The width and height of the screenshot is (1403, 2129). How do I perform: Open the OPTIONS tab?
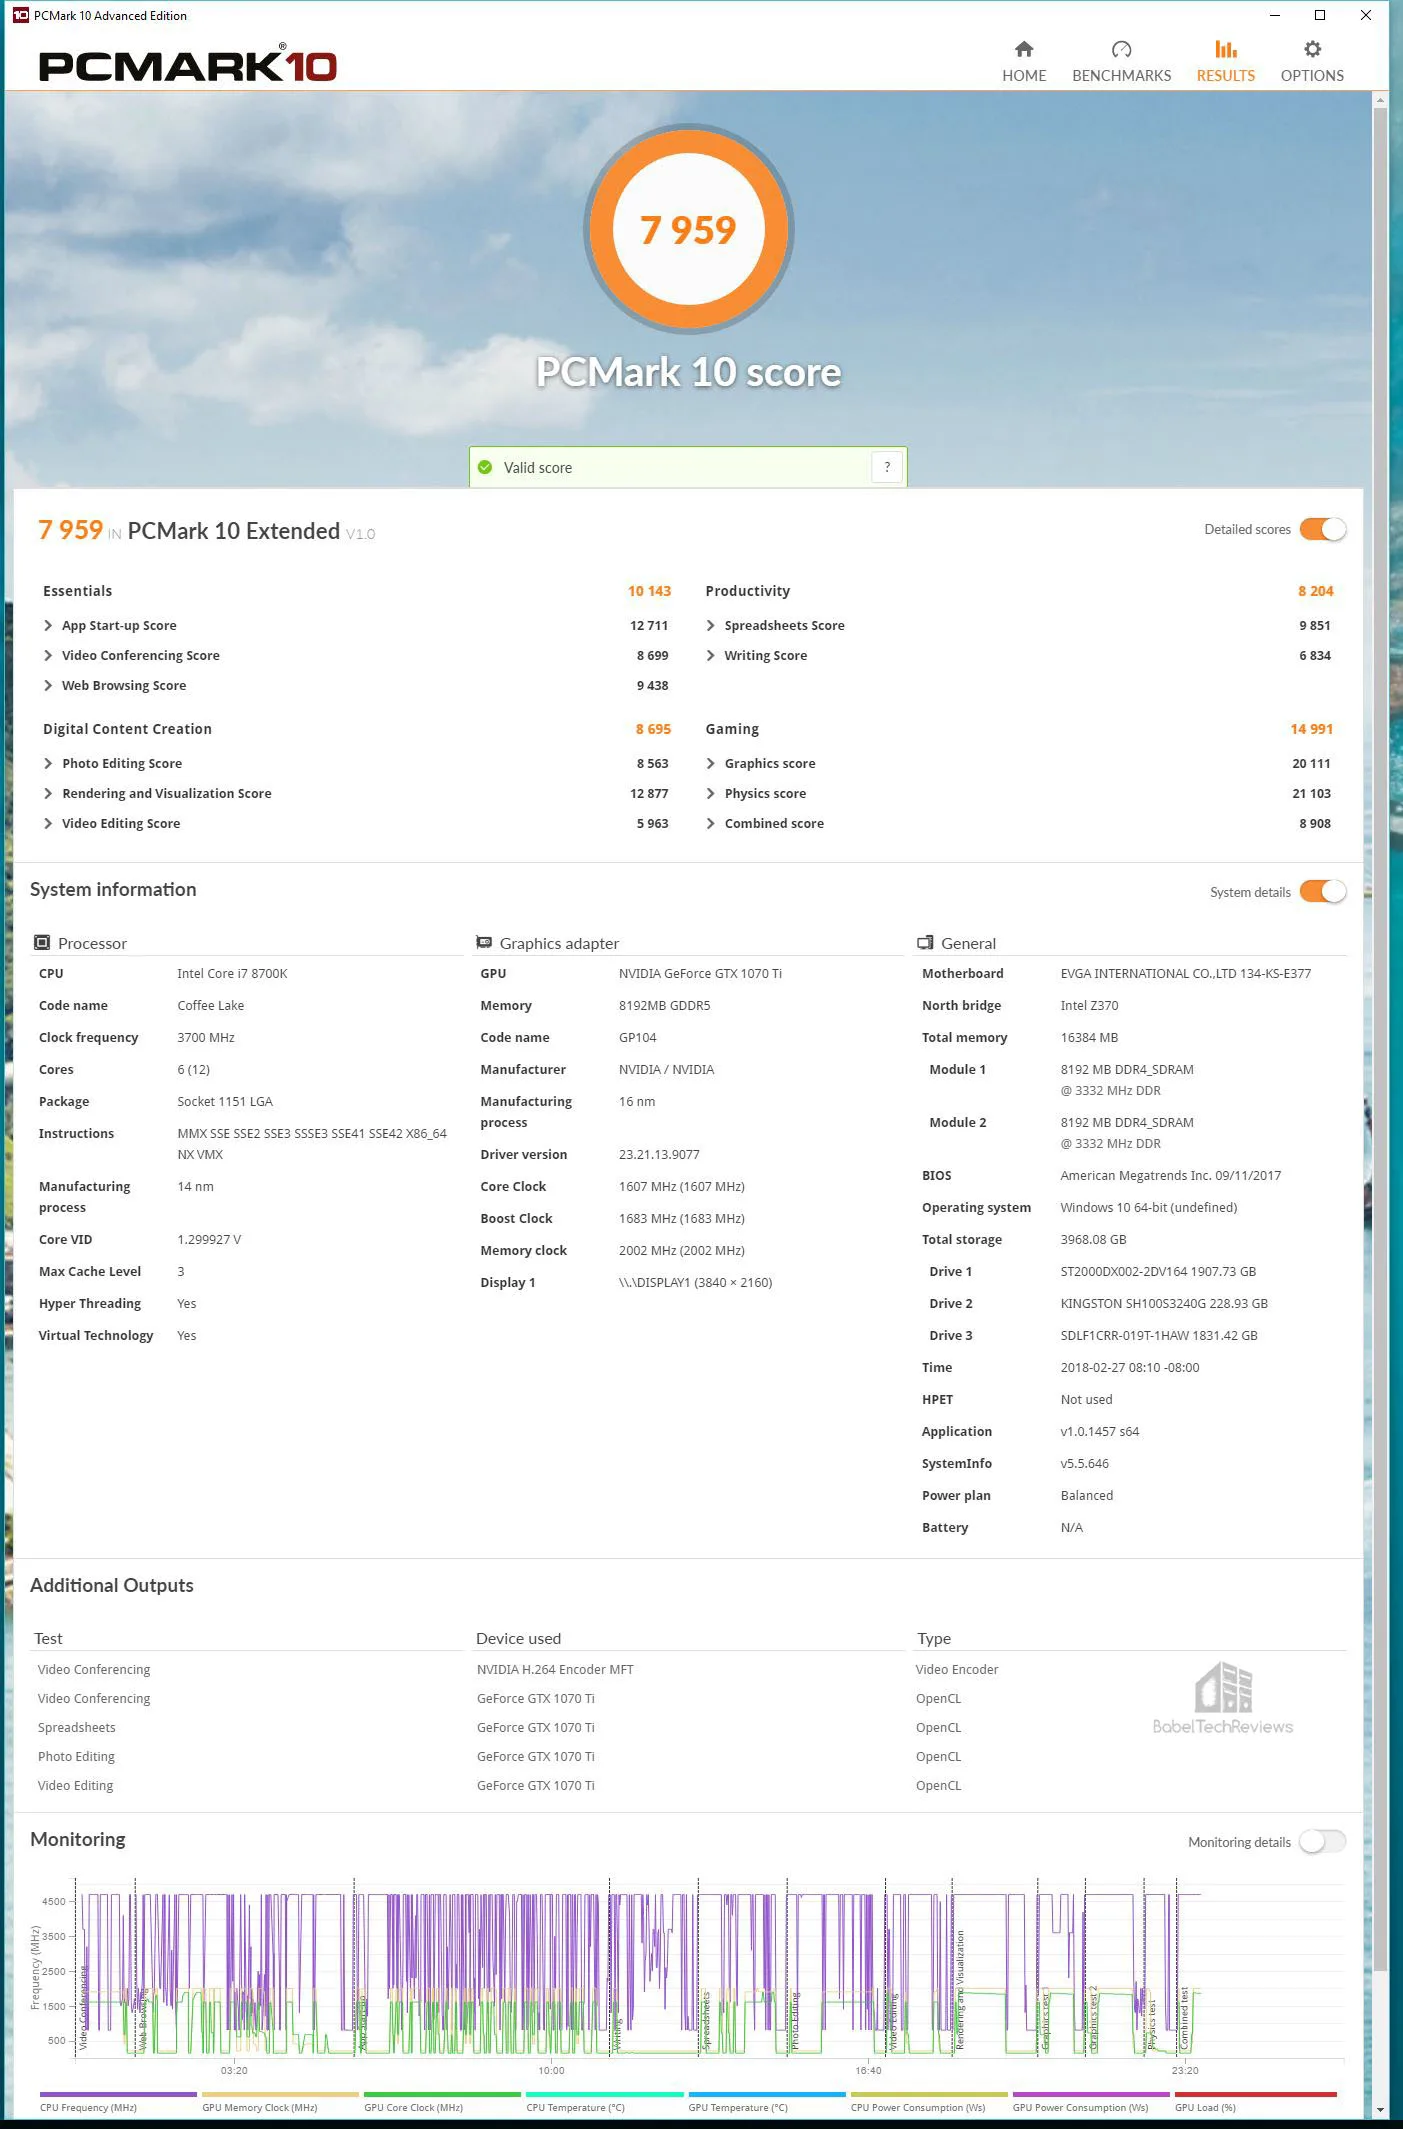tap(1312, 62)
